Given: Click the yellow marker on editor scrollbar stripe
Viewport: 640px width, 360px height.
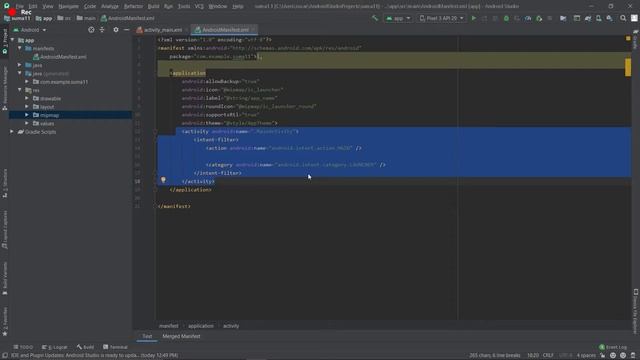Looking at the screenshot, I should pos(628,67).
